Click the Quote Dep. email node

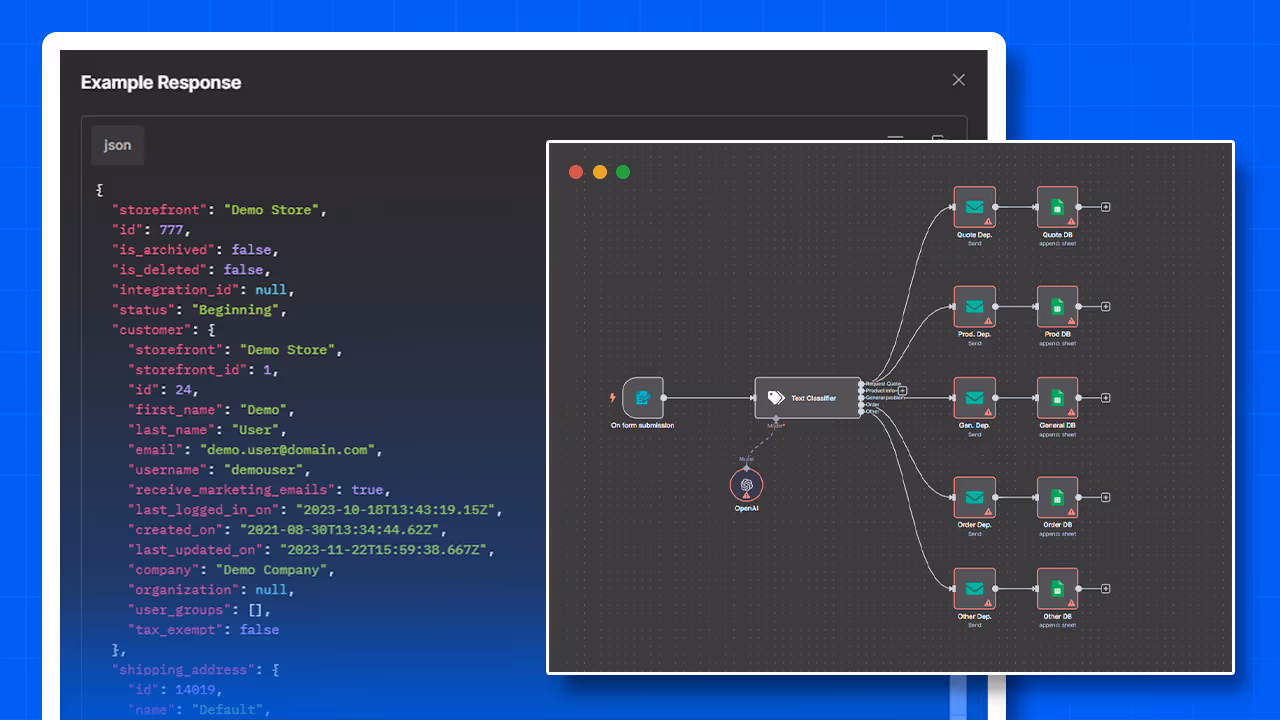[x=974, y=207]
